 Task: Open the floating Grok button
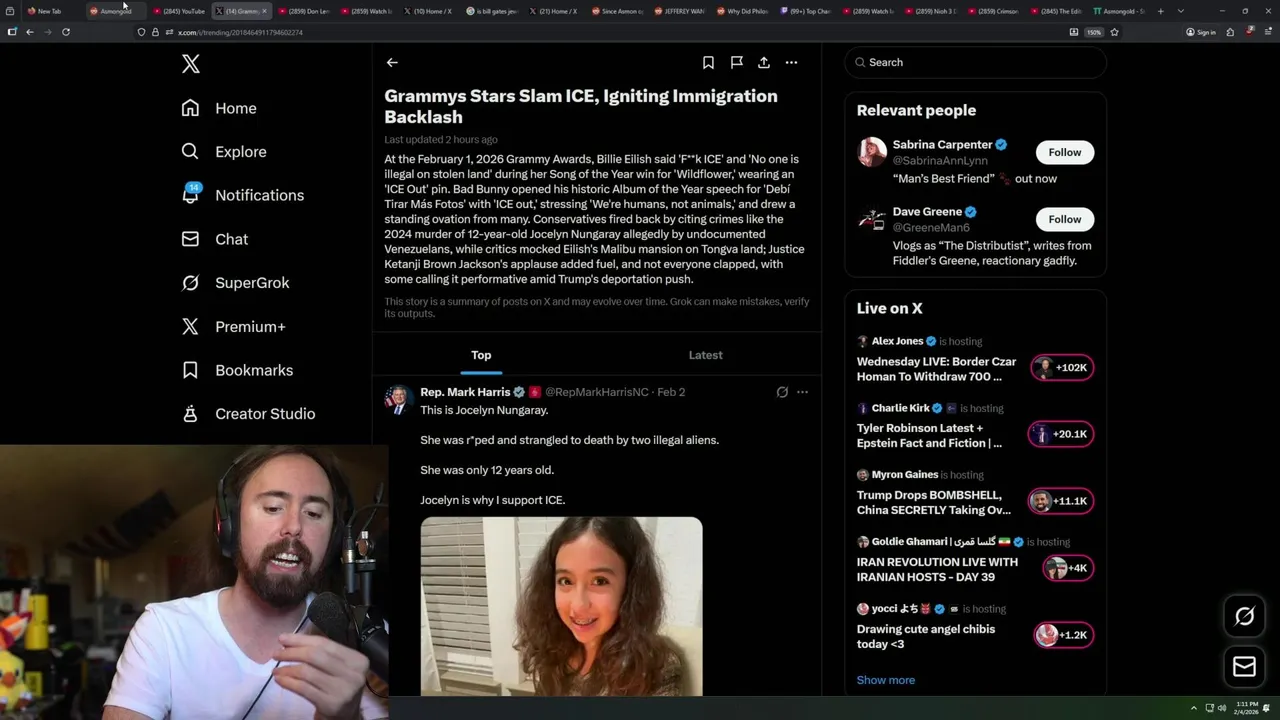point(1244,616)
